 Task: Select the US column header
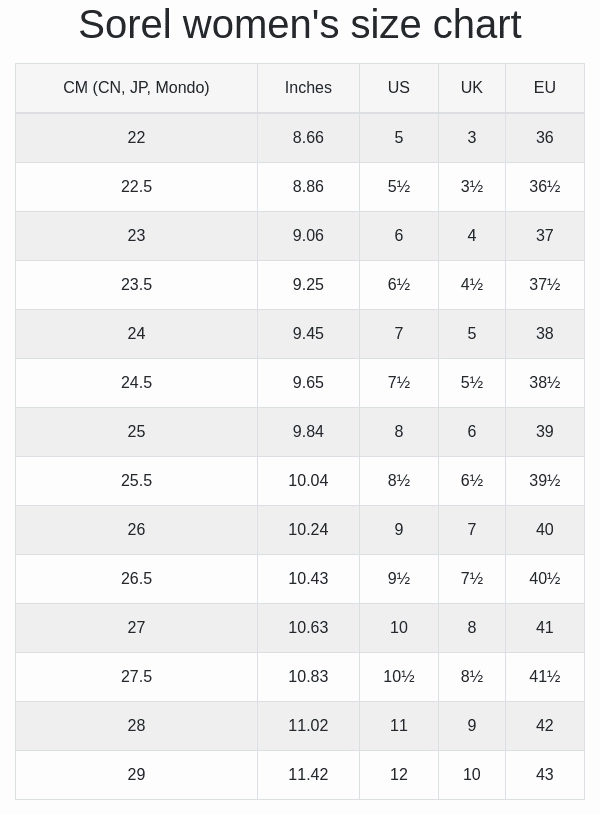[x=398, y=88]
